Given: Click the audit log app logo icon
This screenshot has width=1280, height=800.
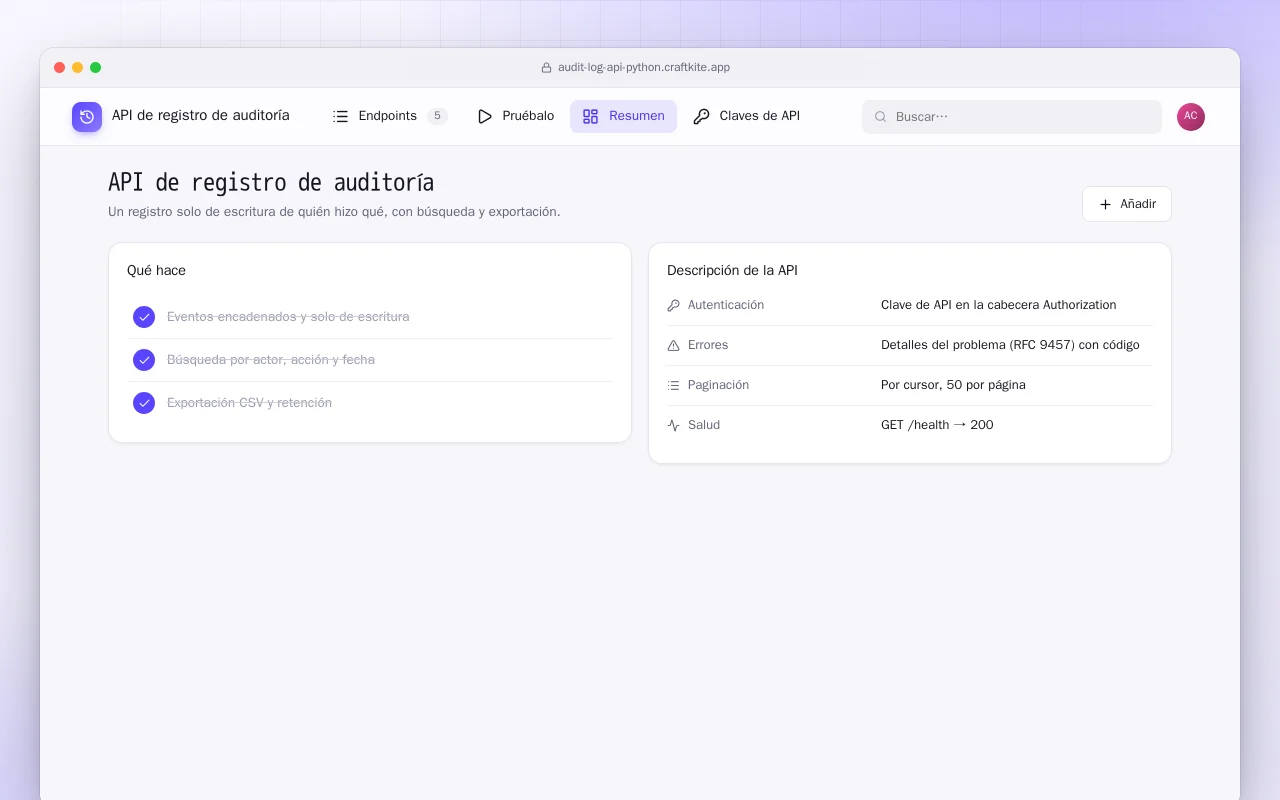Looking at the screenshot, I should pos(87,117).
